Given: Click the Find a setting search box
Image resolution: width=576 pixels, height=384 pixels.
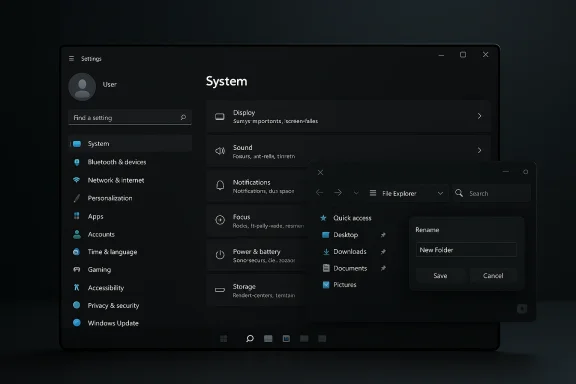Looking at the screenshot, I should (130, 118).
